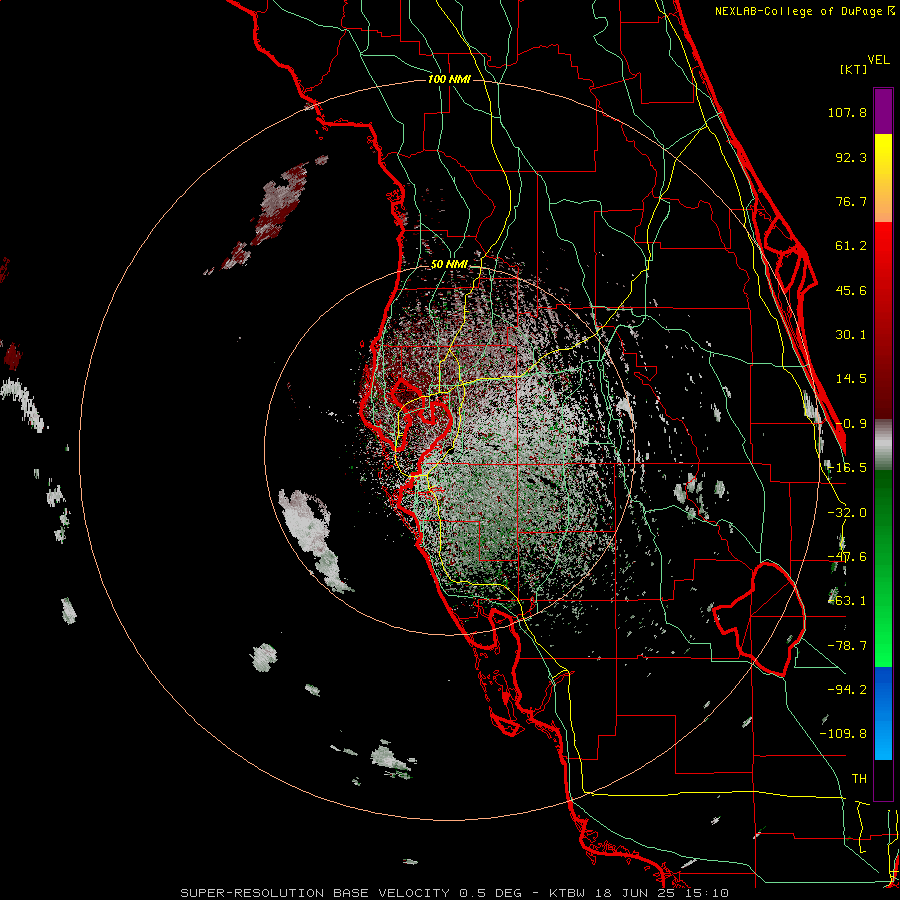Select the 45.6 velocity scale value
900x900 pixels.
click(851, 290)
